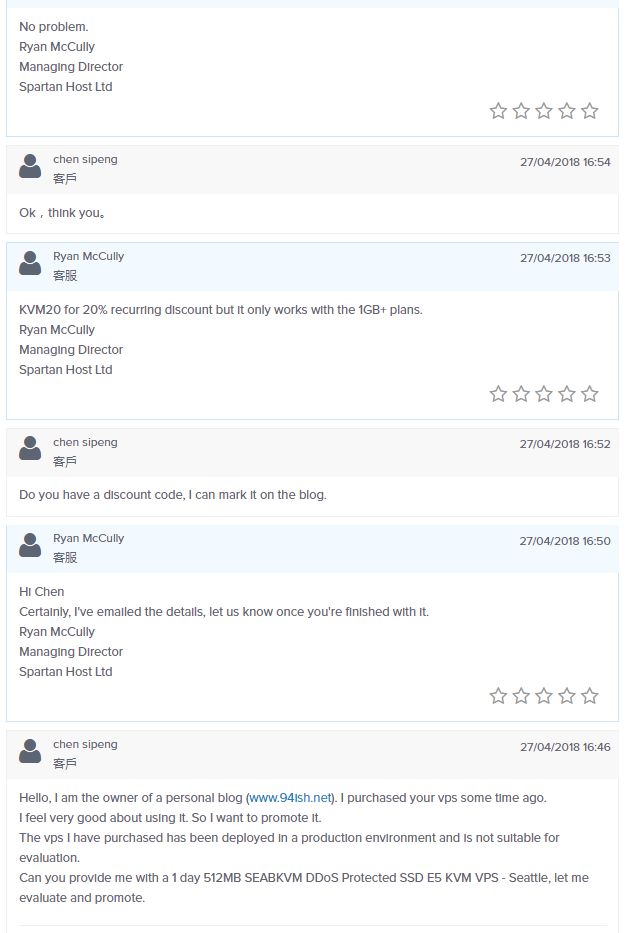
Task: Click the chen sipeng name on 16:46 message
Action: click(85, 744)
